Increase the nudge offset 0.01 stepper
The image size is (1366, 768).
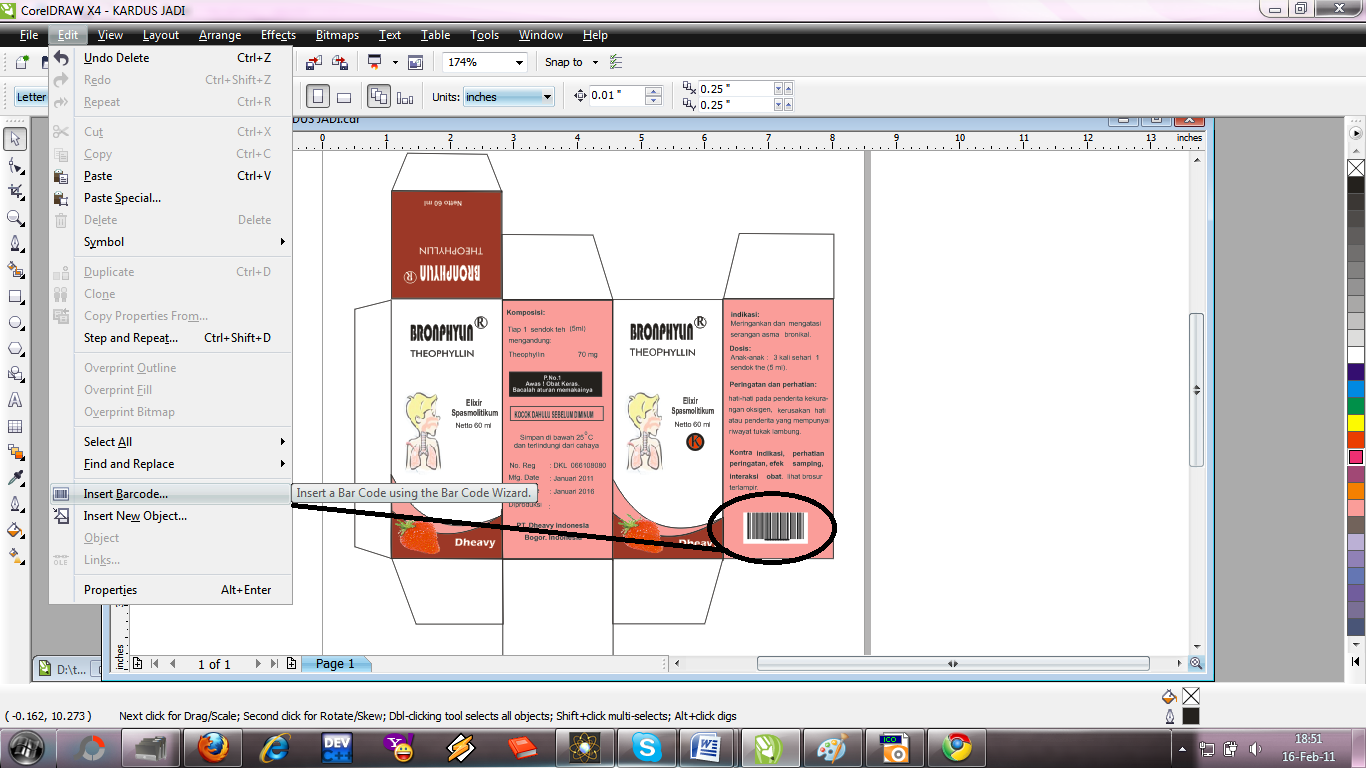[653, 92]
